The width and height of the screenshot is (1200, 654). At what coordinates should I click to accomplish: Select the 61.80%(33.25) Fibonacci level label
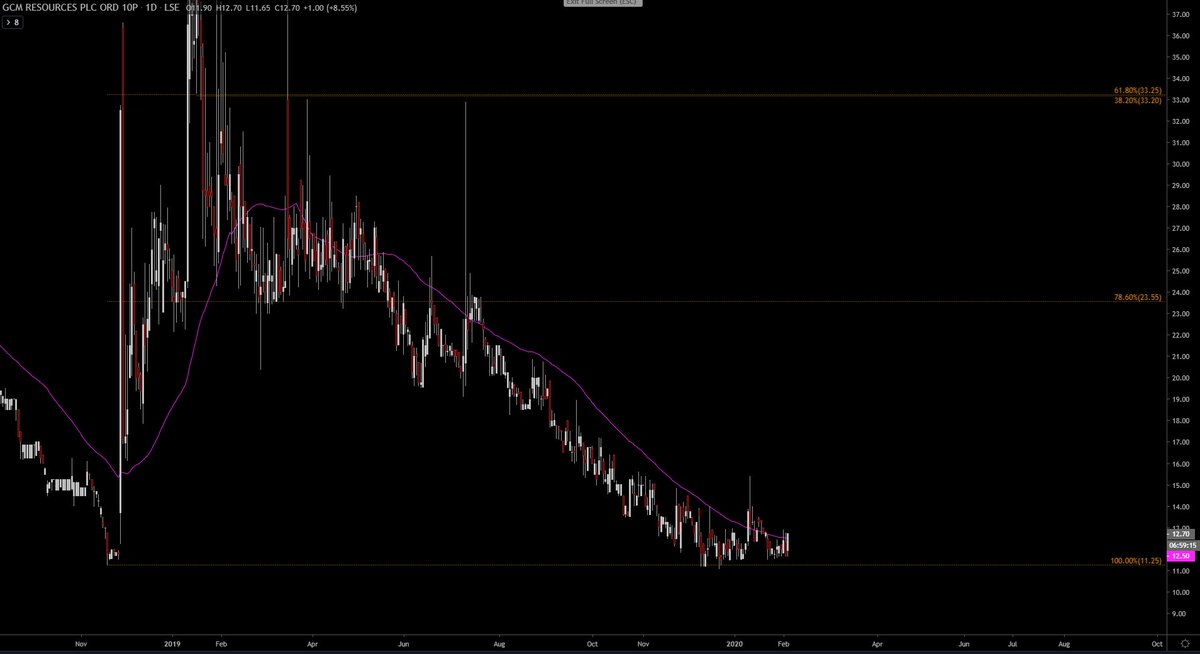[1137, 90]
